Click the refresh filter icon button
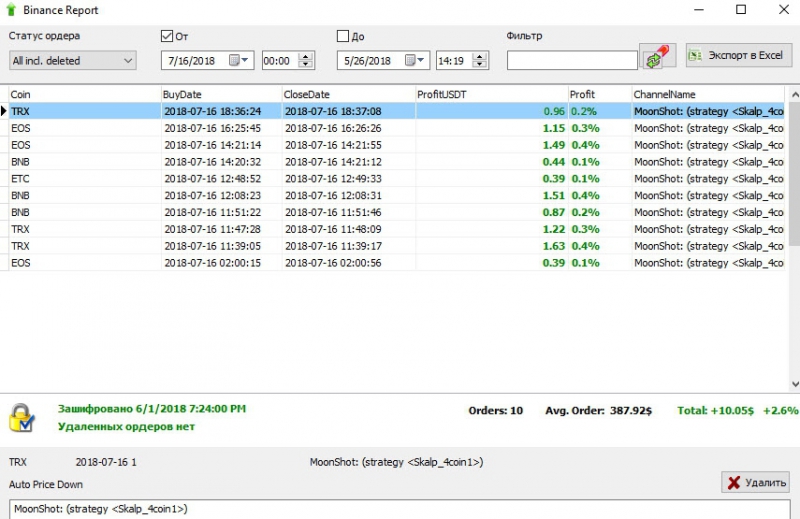Screen dimensions: 800x519 click(658, 56)
